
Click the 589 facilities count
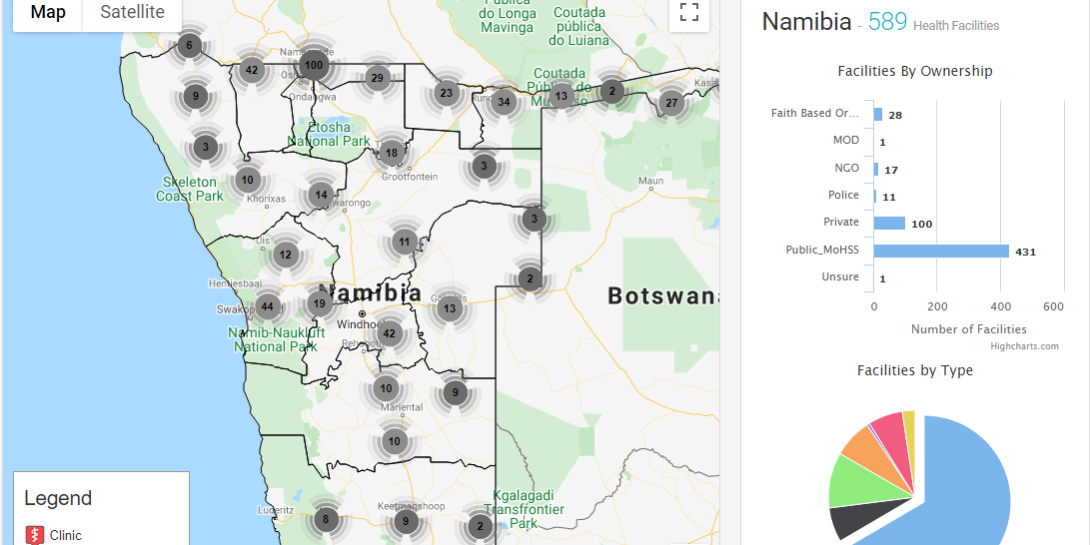887,22
